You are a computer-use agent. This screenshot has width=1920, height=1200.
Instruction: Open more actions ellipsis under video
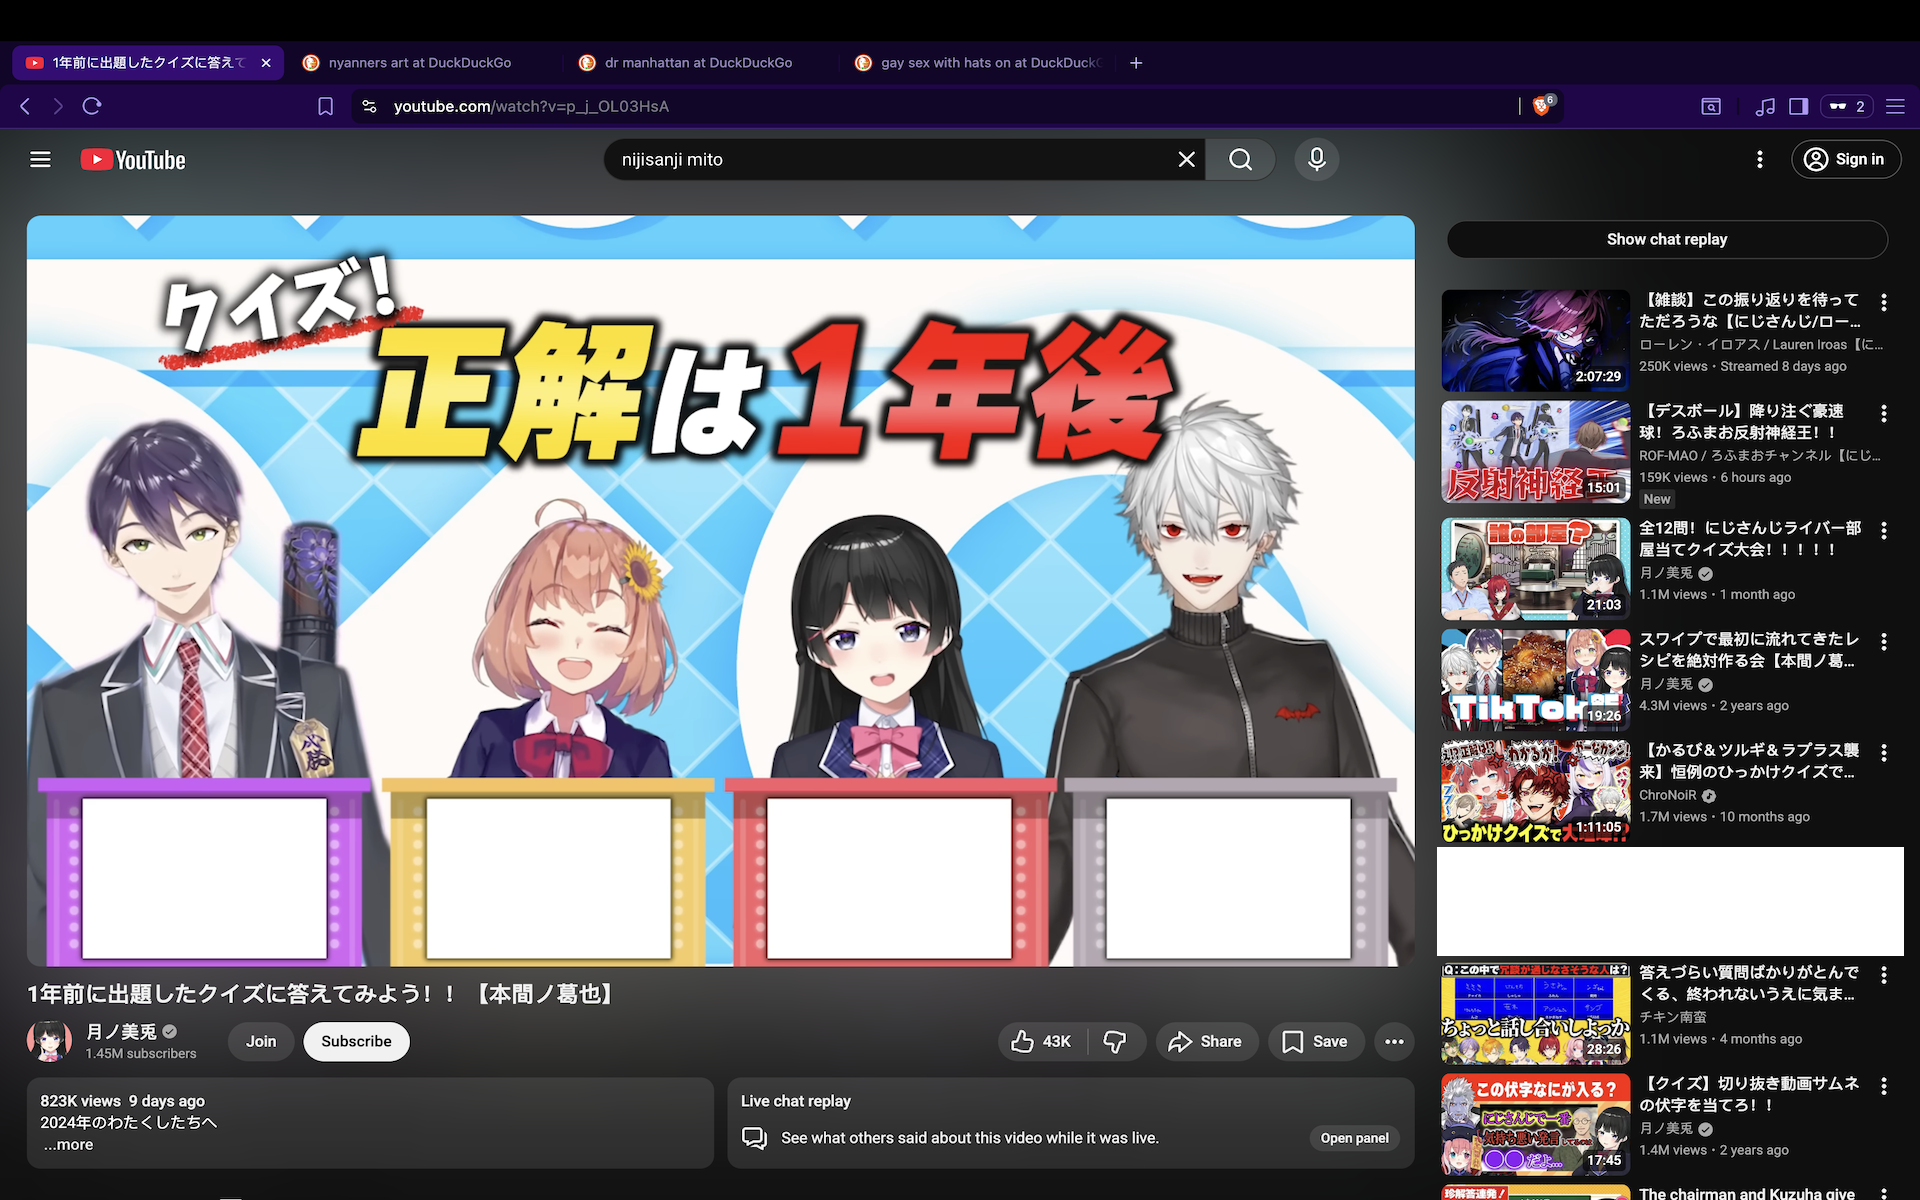click(x=1394, y=1042)
